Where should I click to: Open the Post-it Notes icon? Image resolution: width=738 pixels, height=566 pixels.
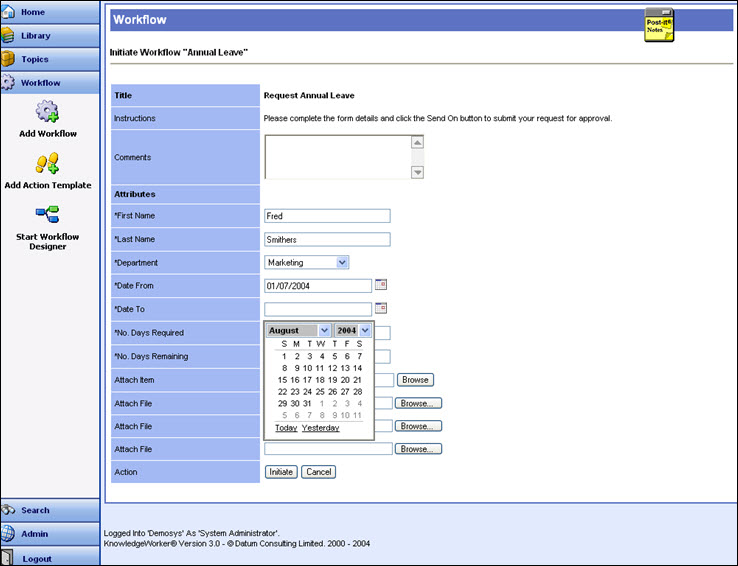[659, 25]
